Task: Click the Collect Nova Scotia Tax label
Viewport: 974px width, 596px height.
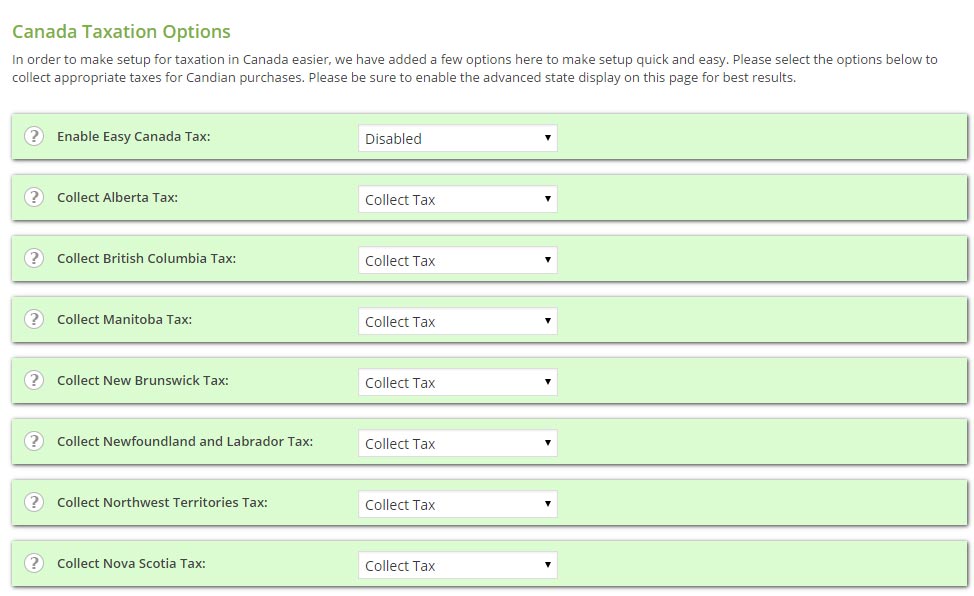Action: click(131, 564)
